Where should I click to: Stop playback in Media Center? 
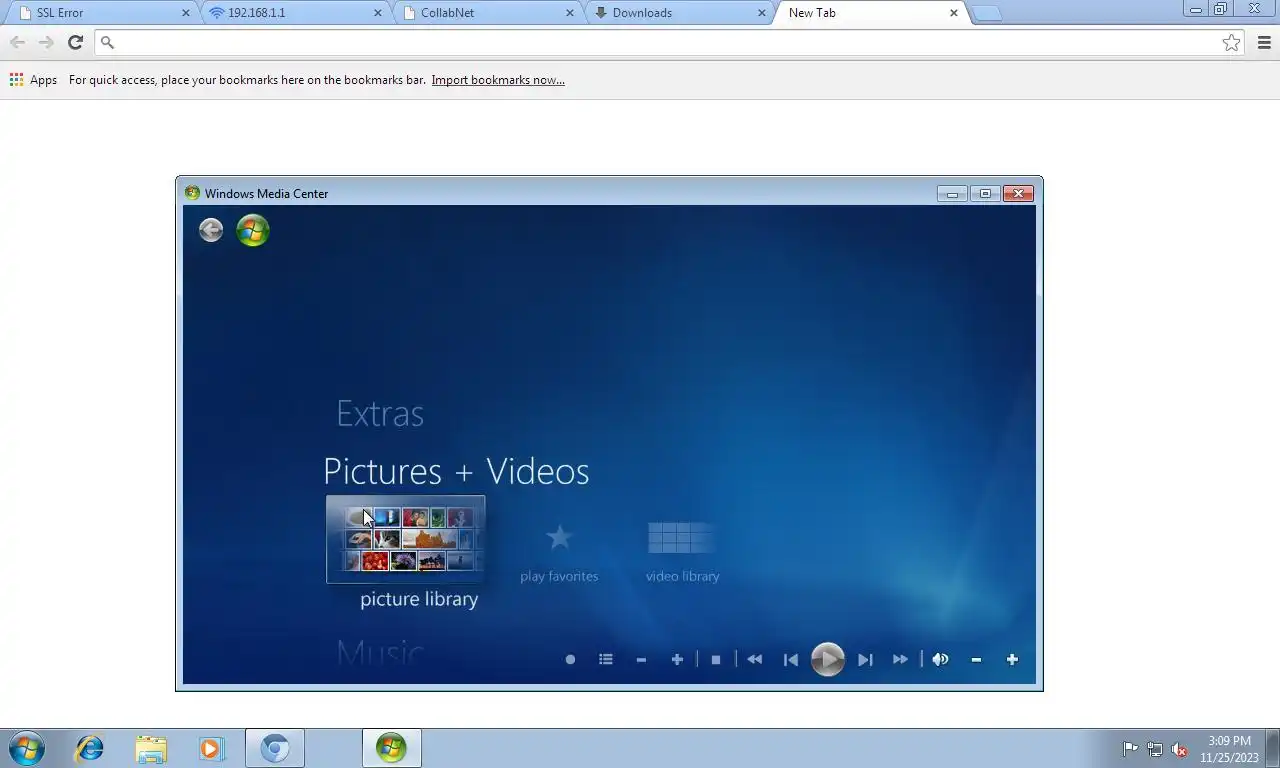click(716, 660)
